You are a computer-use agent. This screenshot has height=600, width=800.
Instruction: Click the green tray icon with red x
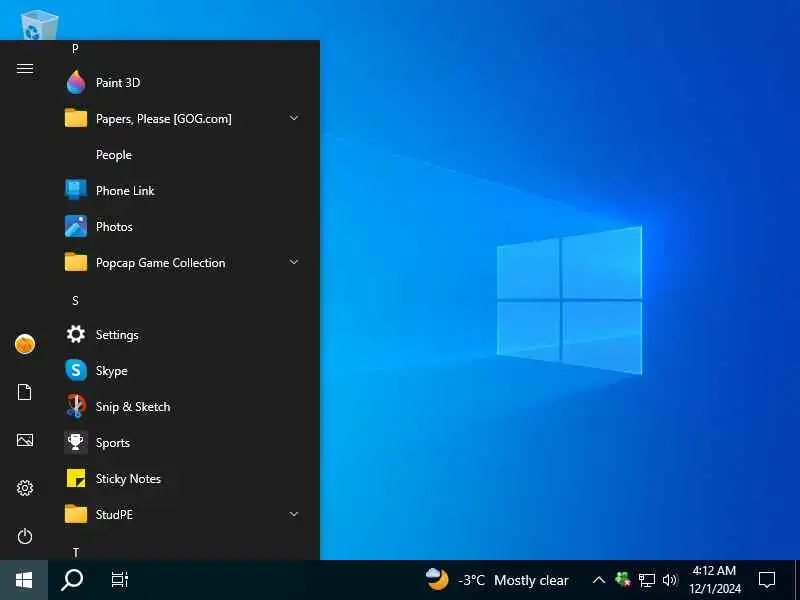click(x=623, y=580)
